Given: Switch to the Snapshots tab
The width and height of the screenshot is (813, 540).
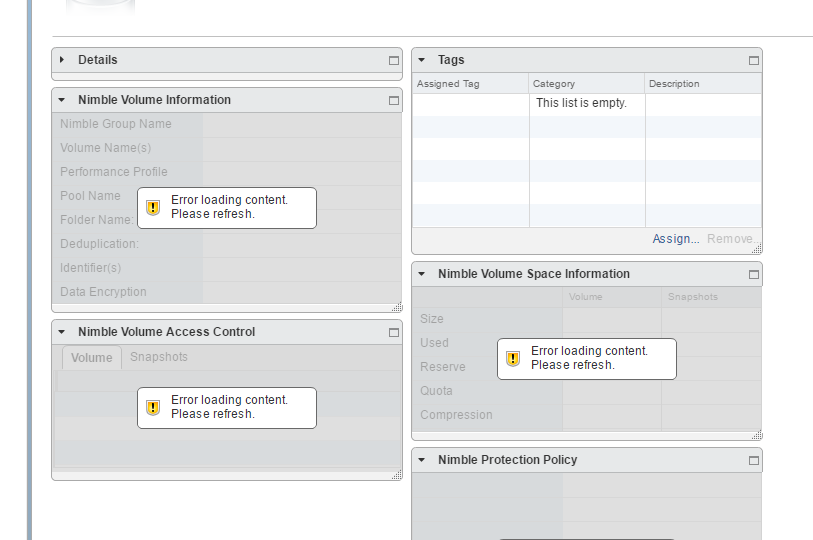Looking at the screenshot, I should tap(159, 357).
